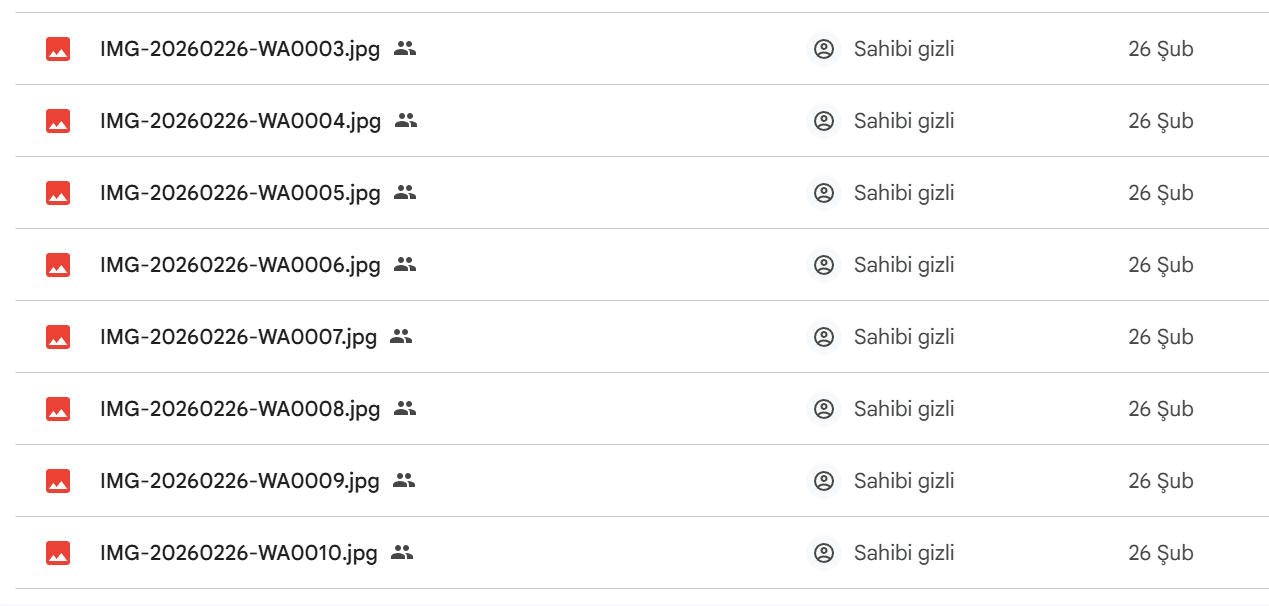This screenshot has height=606, width=1269.
Task: Select the IMG-20260226-WA0009.jpg file name
Action: coord(240,481)
